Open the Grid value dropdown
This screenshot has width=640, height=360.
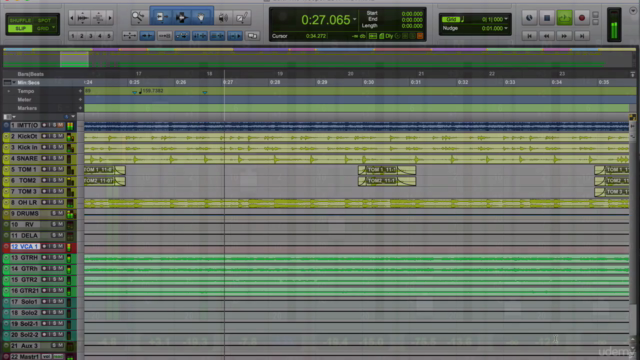(x=506, y=19)
